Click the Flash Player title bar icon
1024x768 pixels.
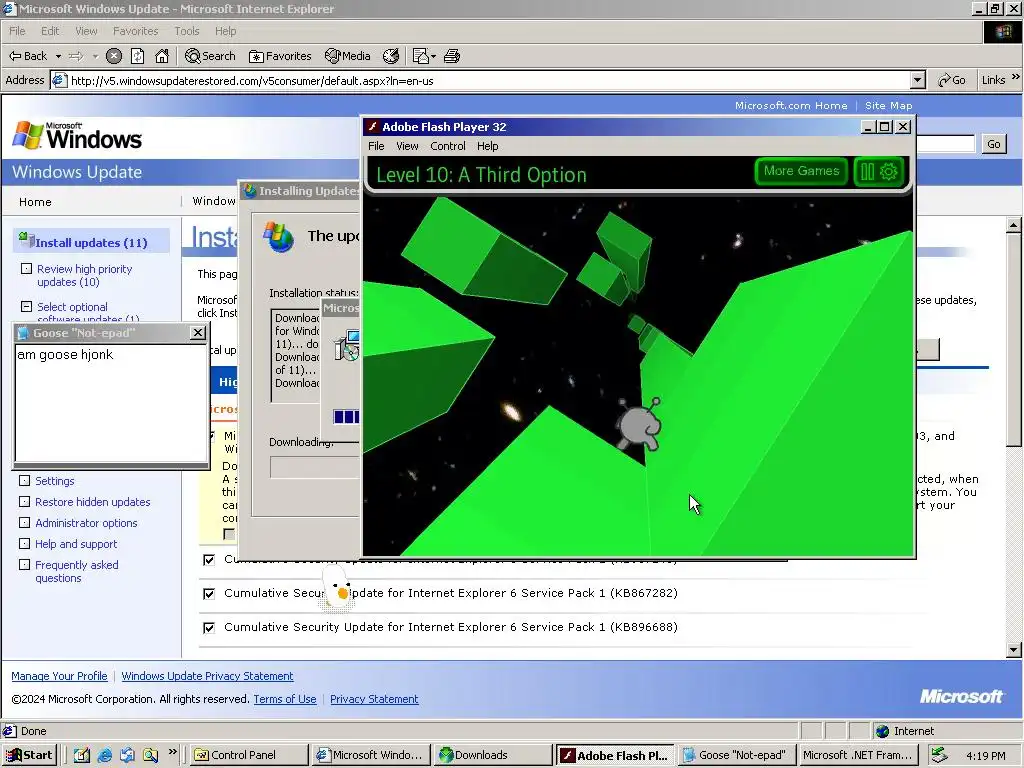tap(372, 127)
